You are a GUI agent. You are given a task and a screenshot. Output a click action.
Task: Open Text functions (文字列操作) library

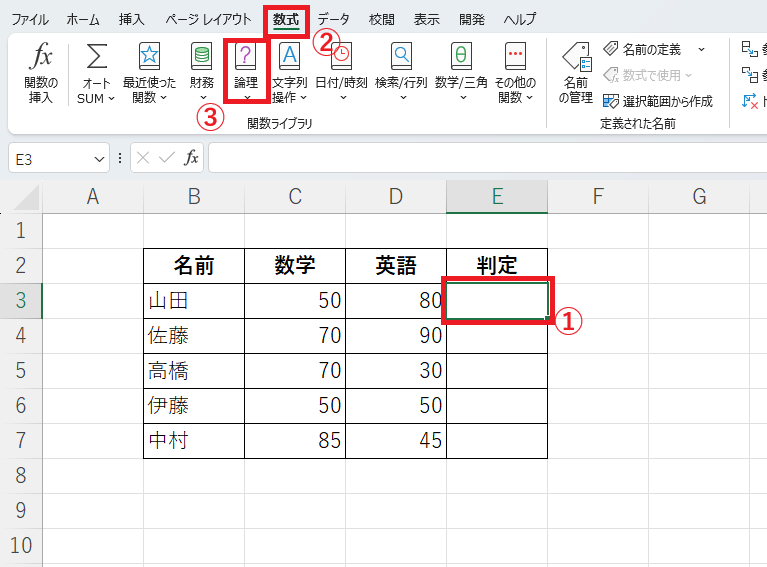290,72
